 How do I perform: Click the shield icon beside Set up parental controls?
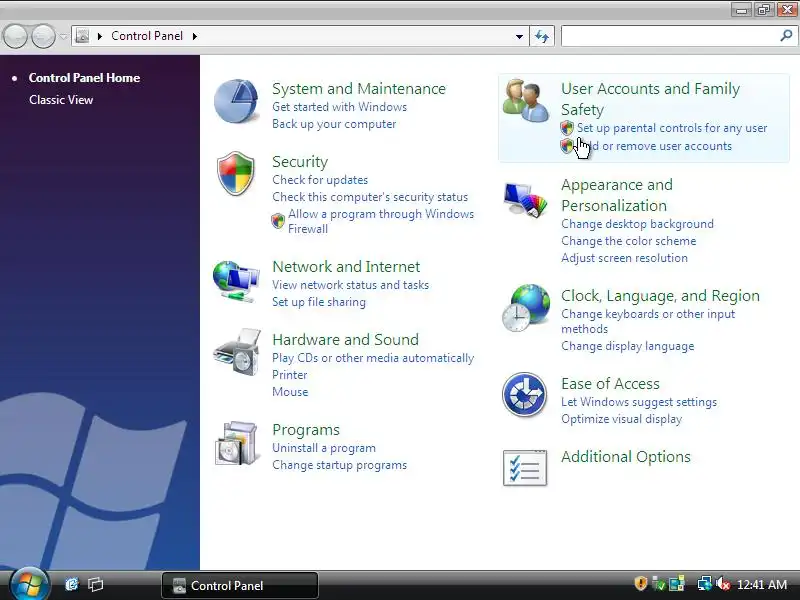click(567, 128)
